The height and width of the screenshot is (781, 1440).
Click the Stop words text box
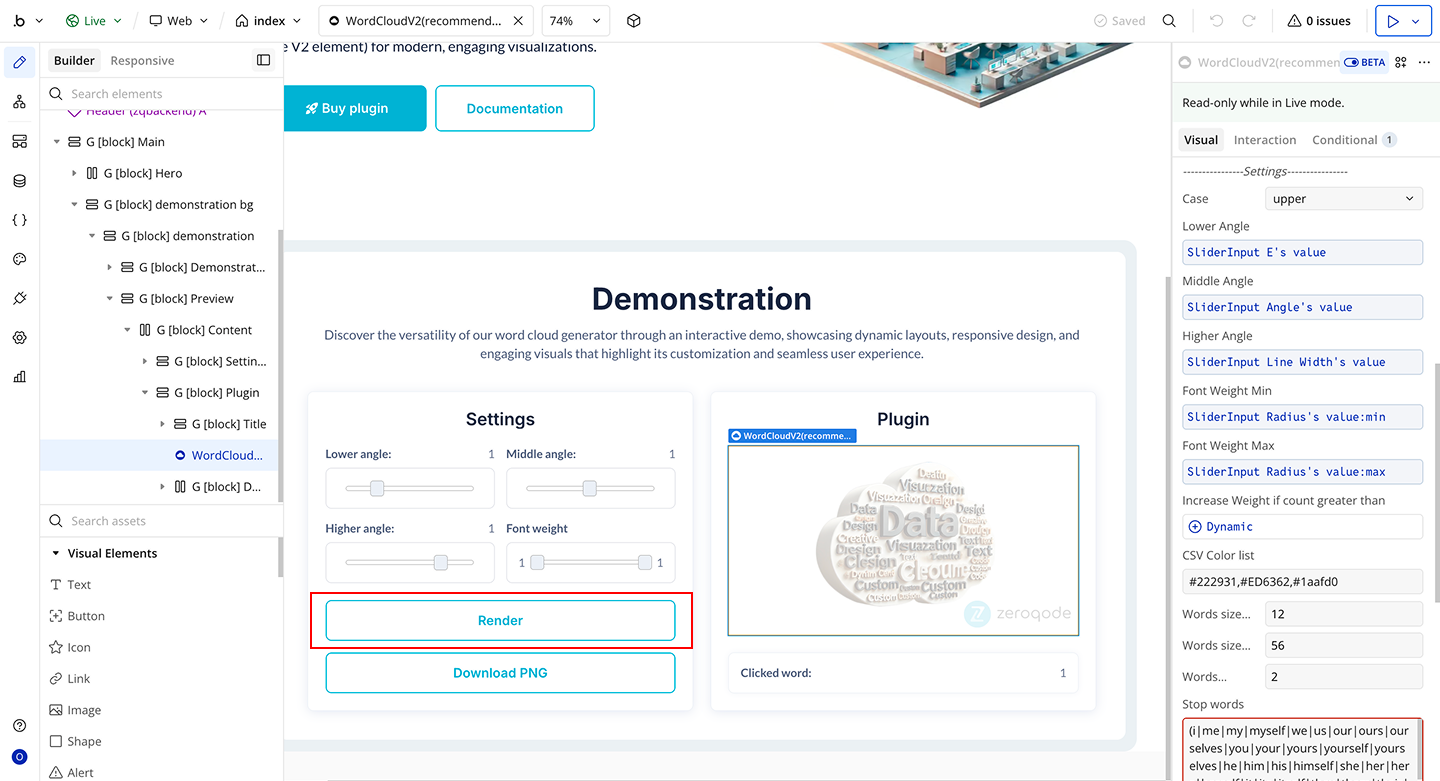click(1302, 750)
